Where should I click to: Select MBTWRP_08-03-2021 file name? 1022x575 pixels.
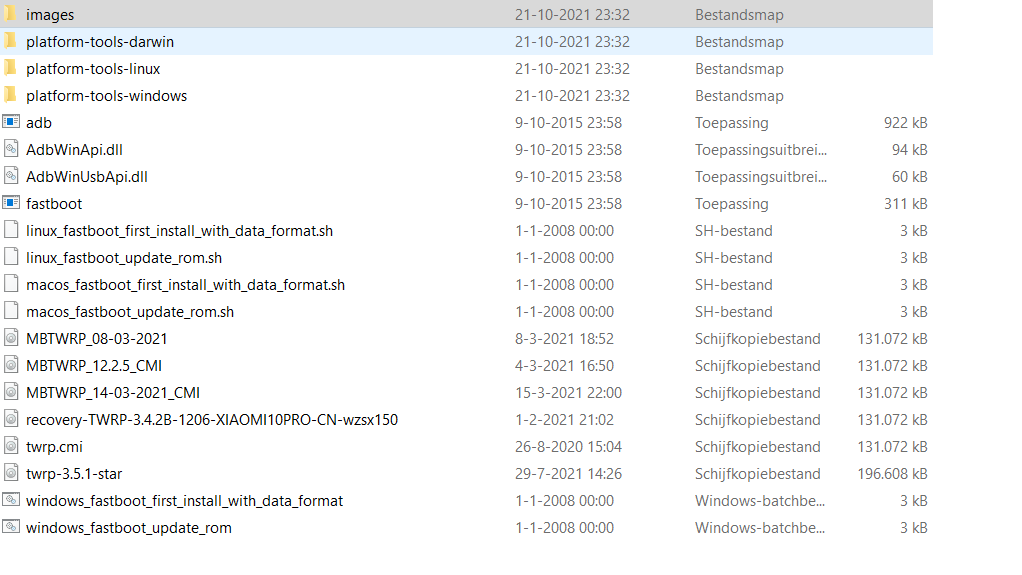click(96, 338)
